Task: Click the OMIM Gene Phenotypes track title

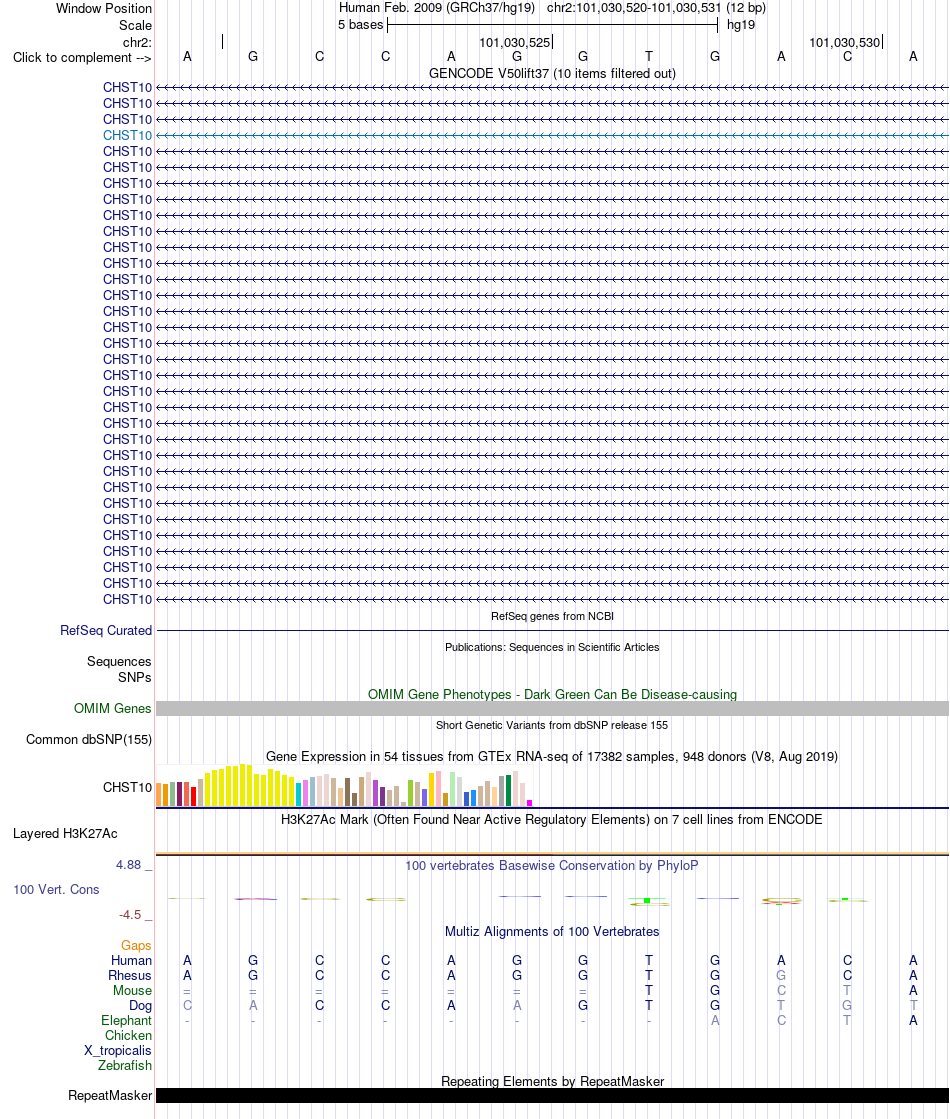Action: click(552, 695)
